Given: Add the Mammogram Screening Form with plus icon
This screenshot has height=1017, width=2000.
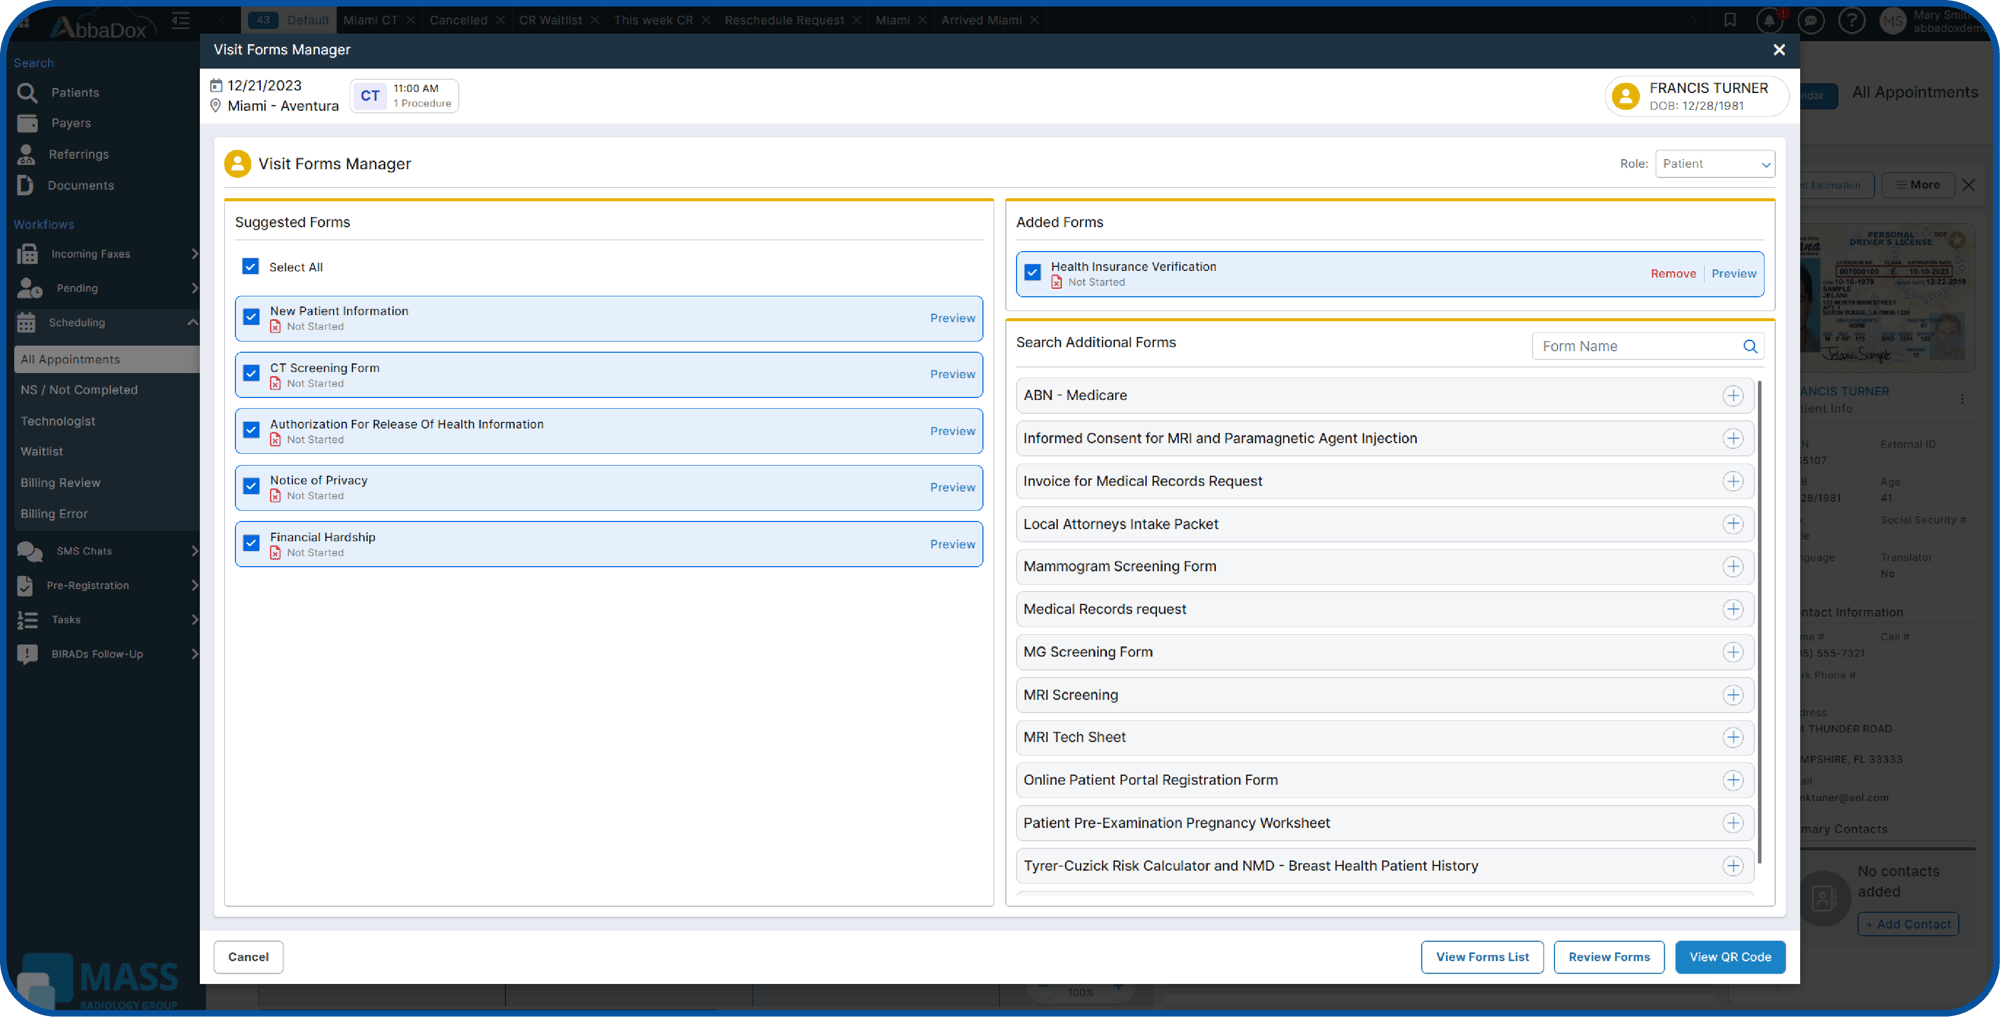Looking at the screenshot, I should click(x=1732, y=567).
